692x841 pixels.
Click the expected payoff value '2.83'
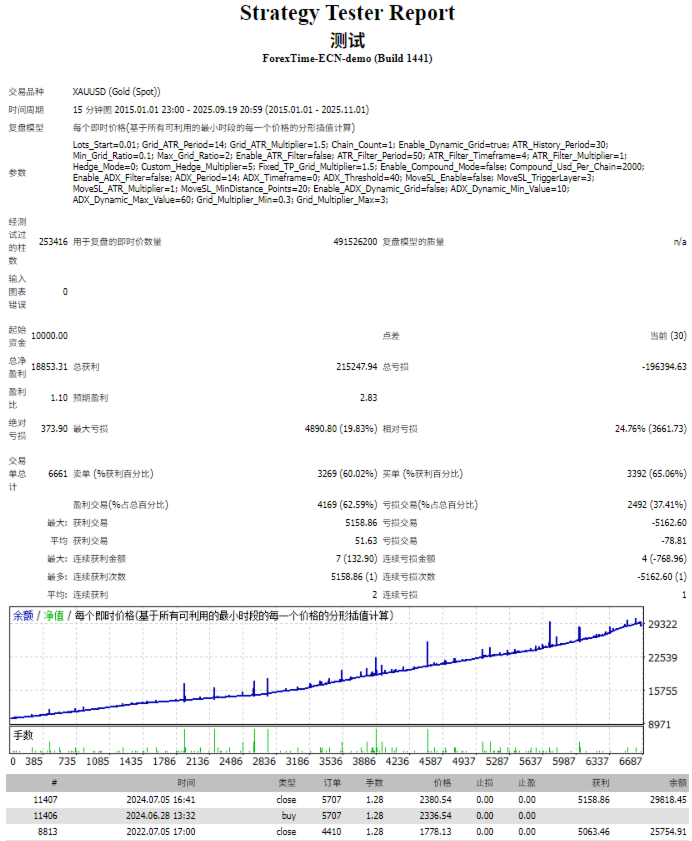click(369, 398)
